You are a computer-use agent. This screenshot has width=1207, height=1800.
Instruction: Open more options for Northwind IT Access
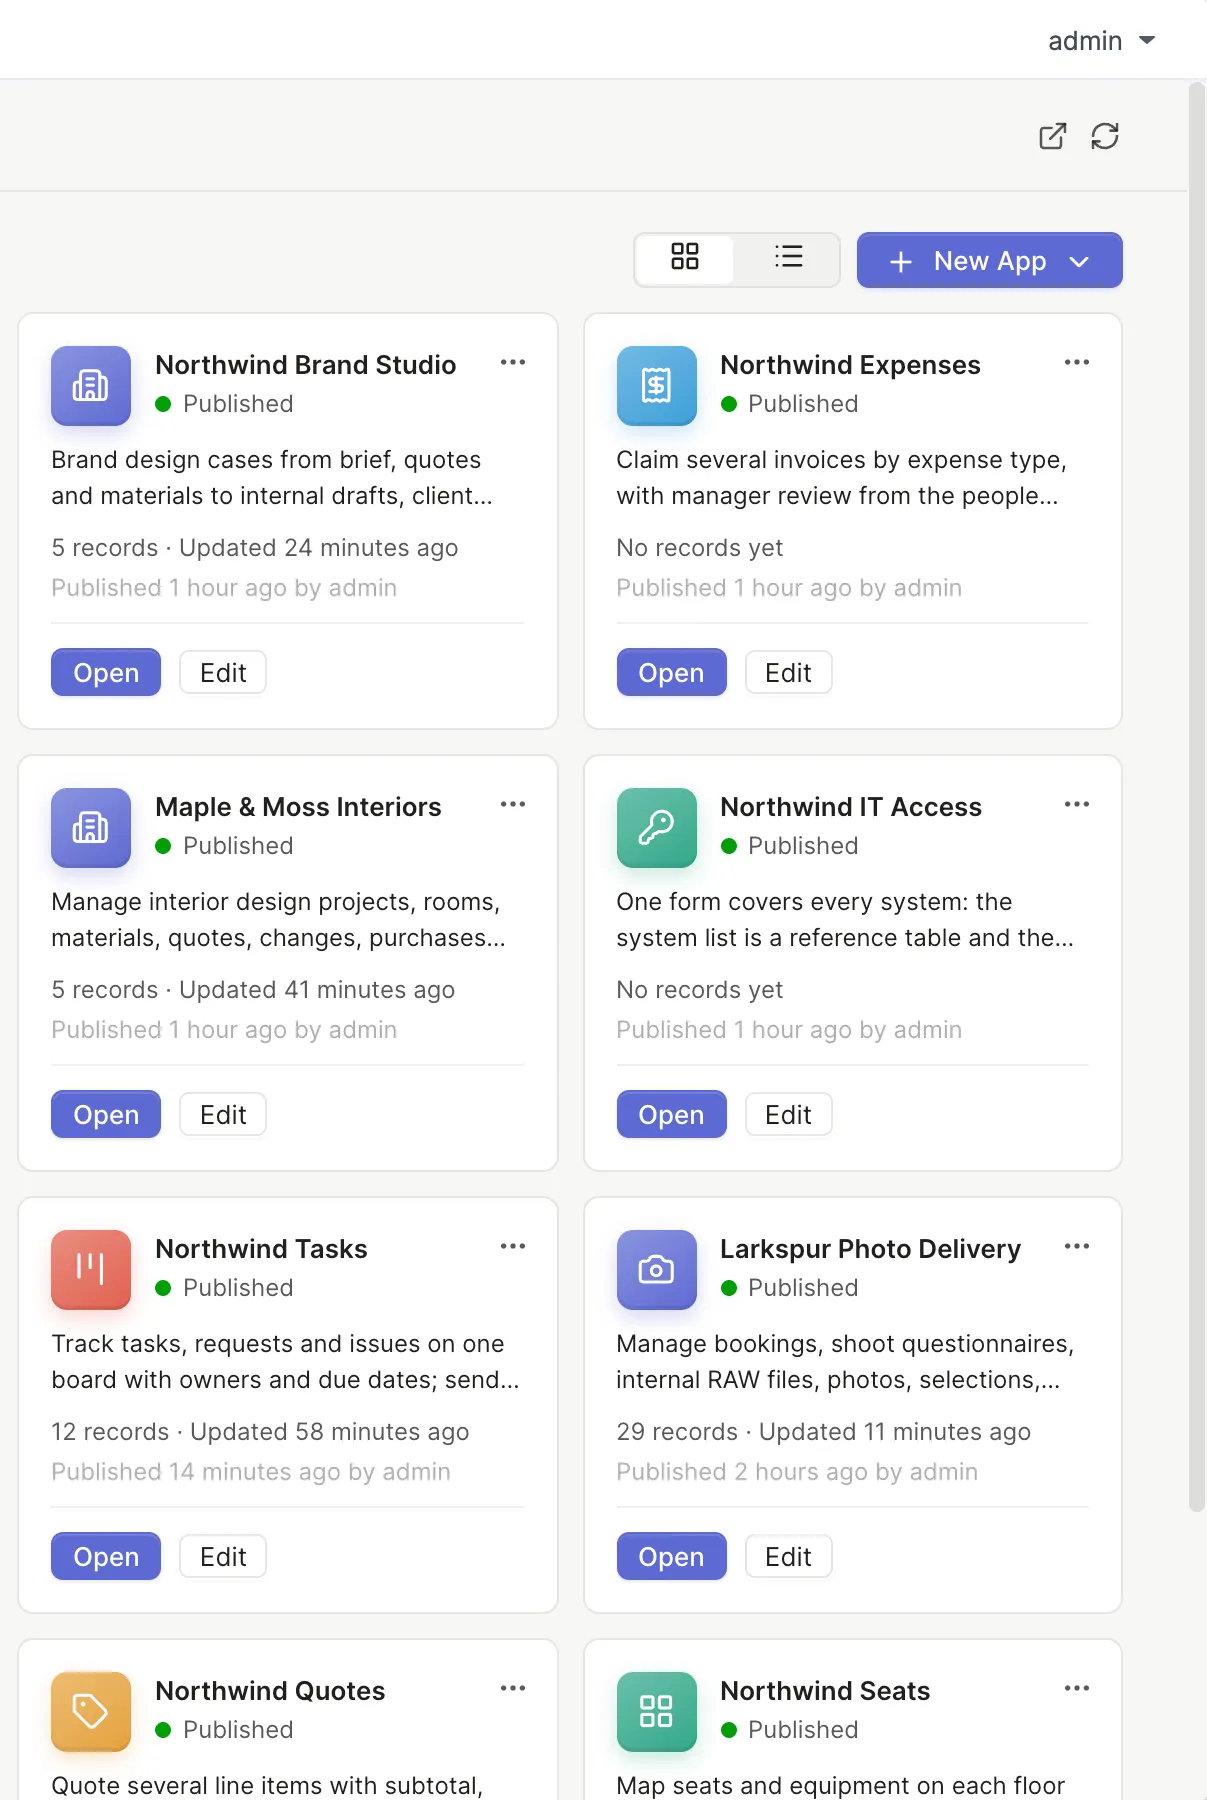[x=1077, y=804]
